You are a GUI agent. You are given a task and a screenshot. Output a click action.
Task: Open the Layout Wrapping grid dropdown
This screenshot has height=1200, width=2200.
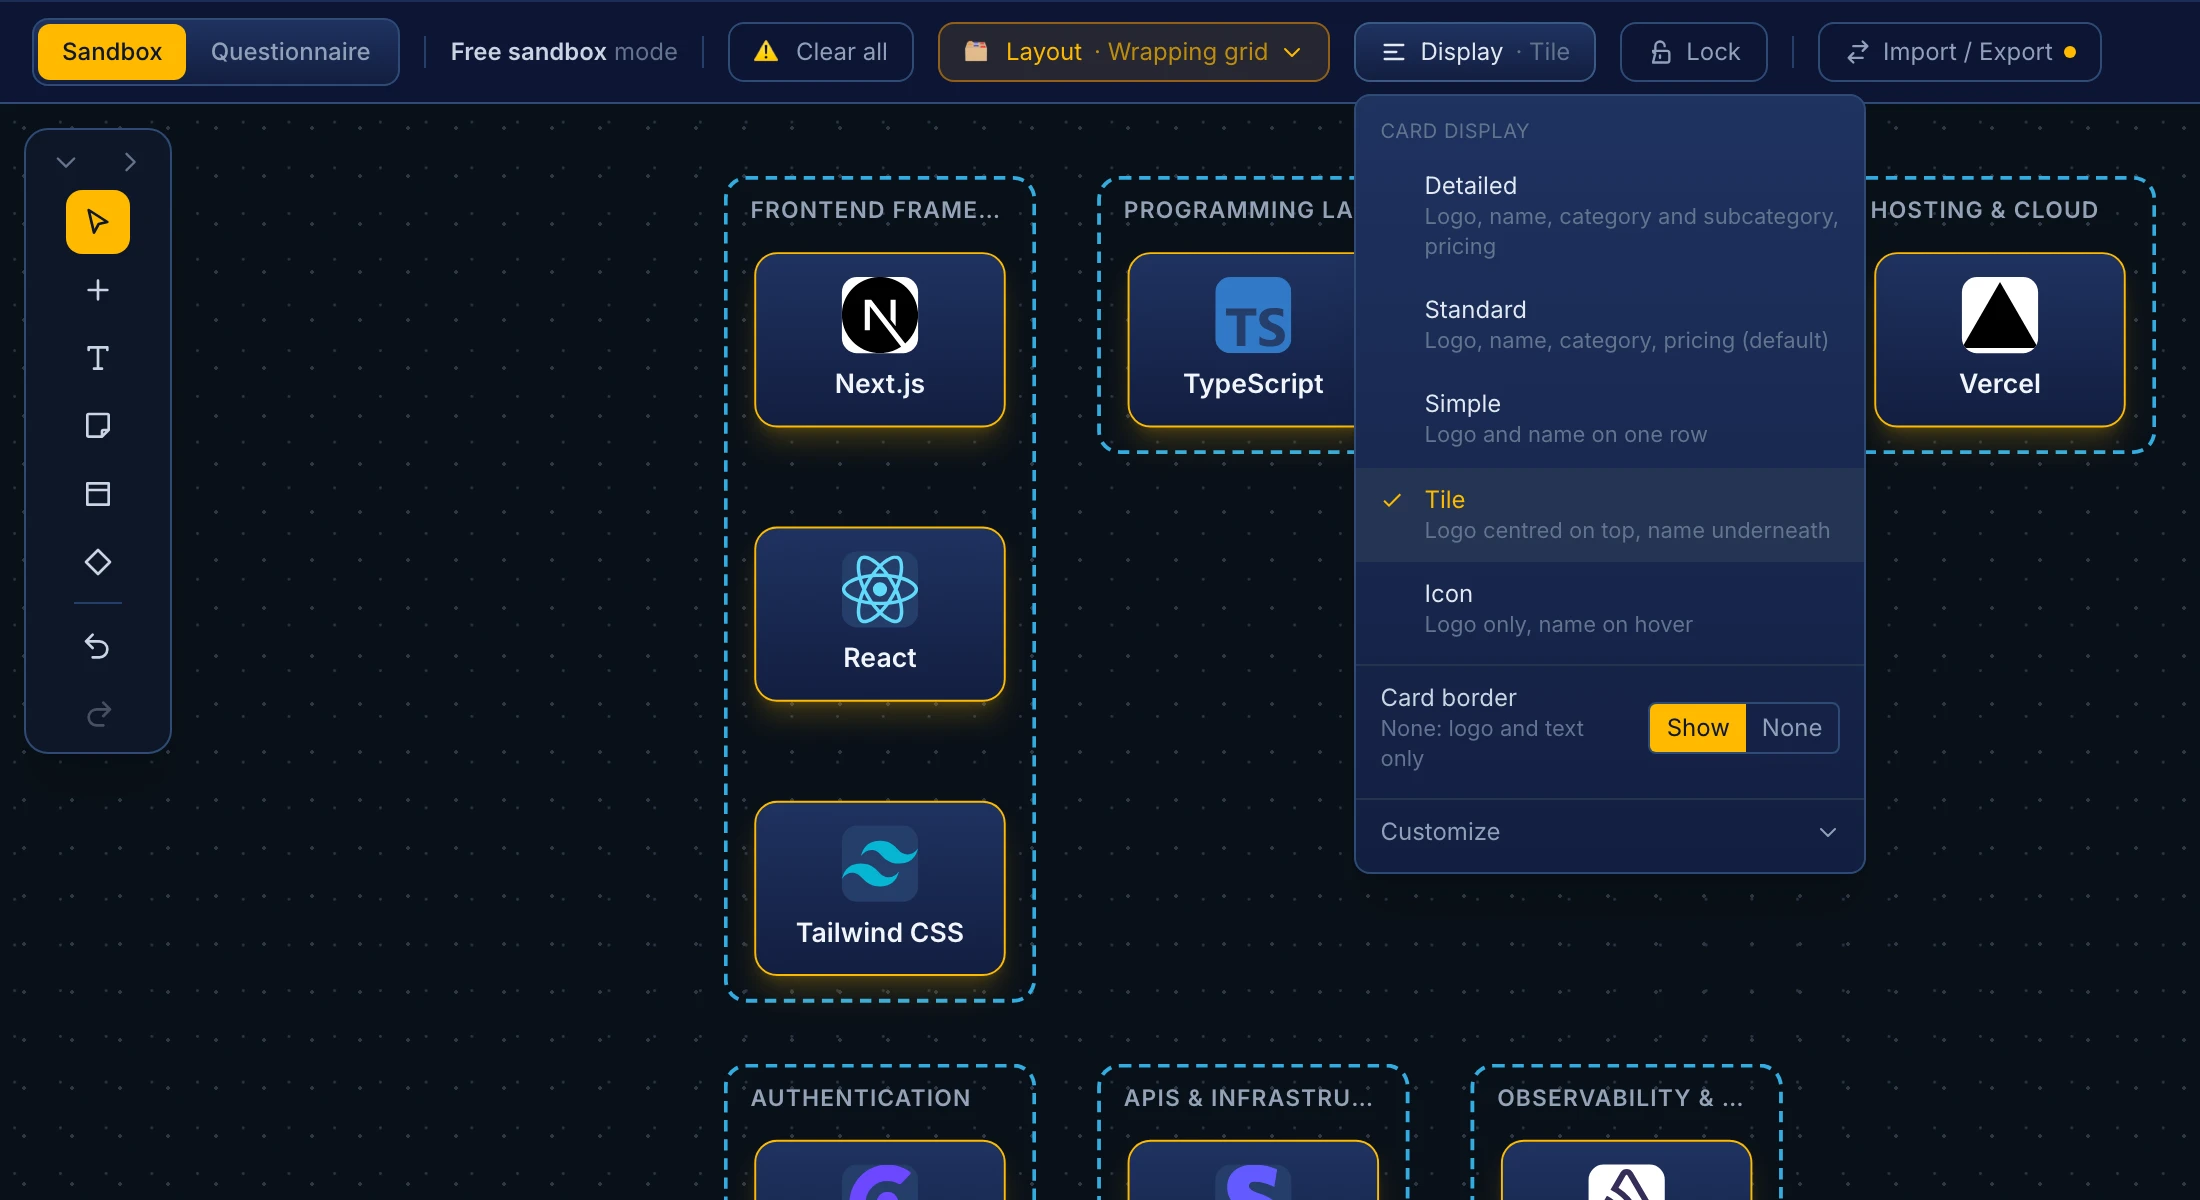1134,52
